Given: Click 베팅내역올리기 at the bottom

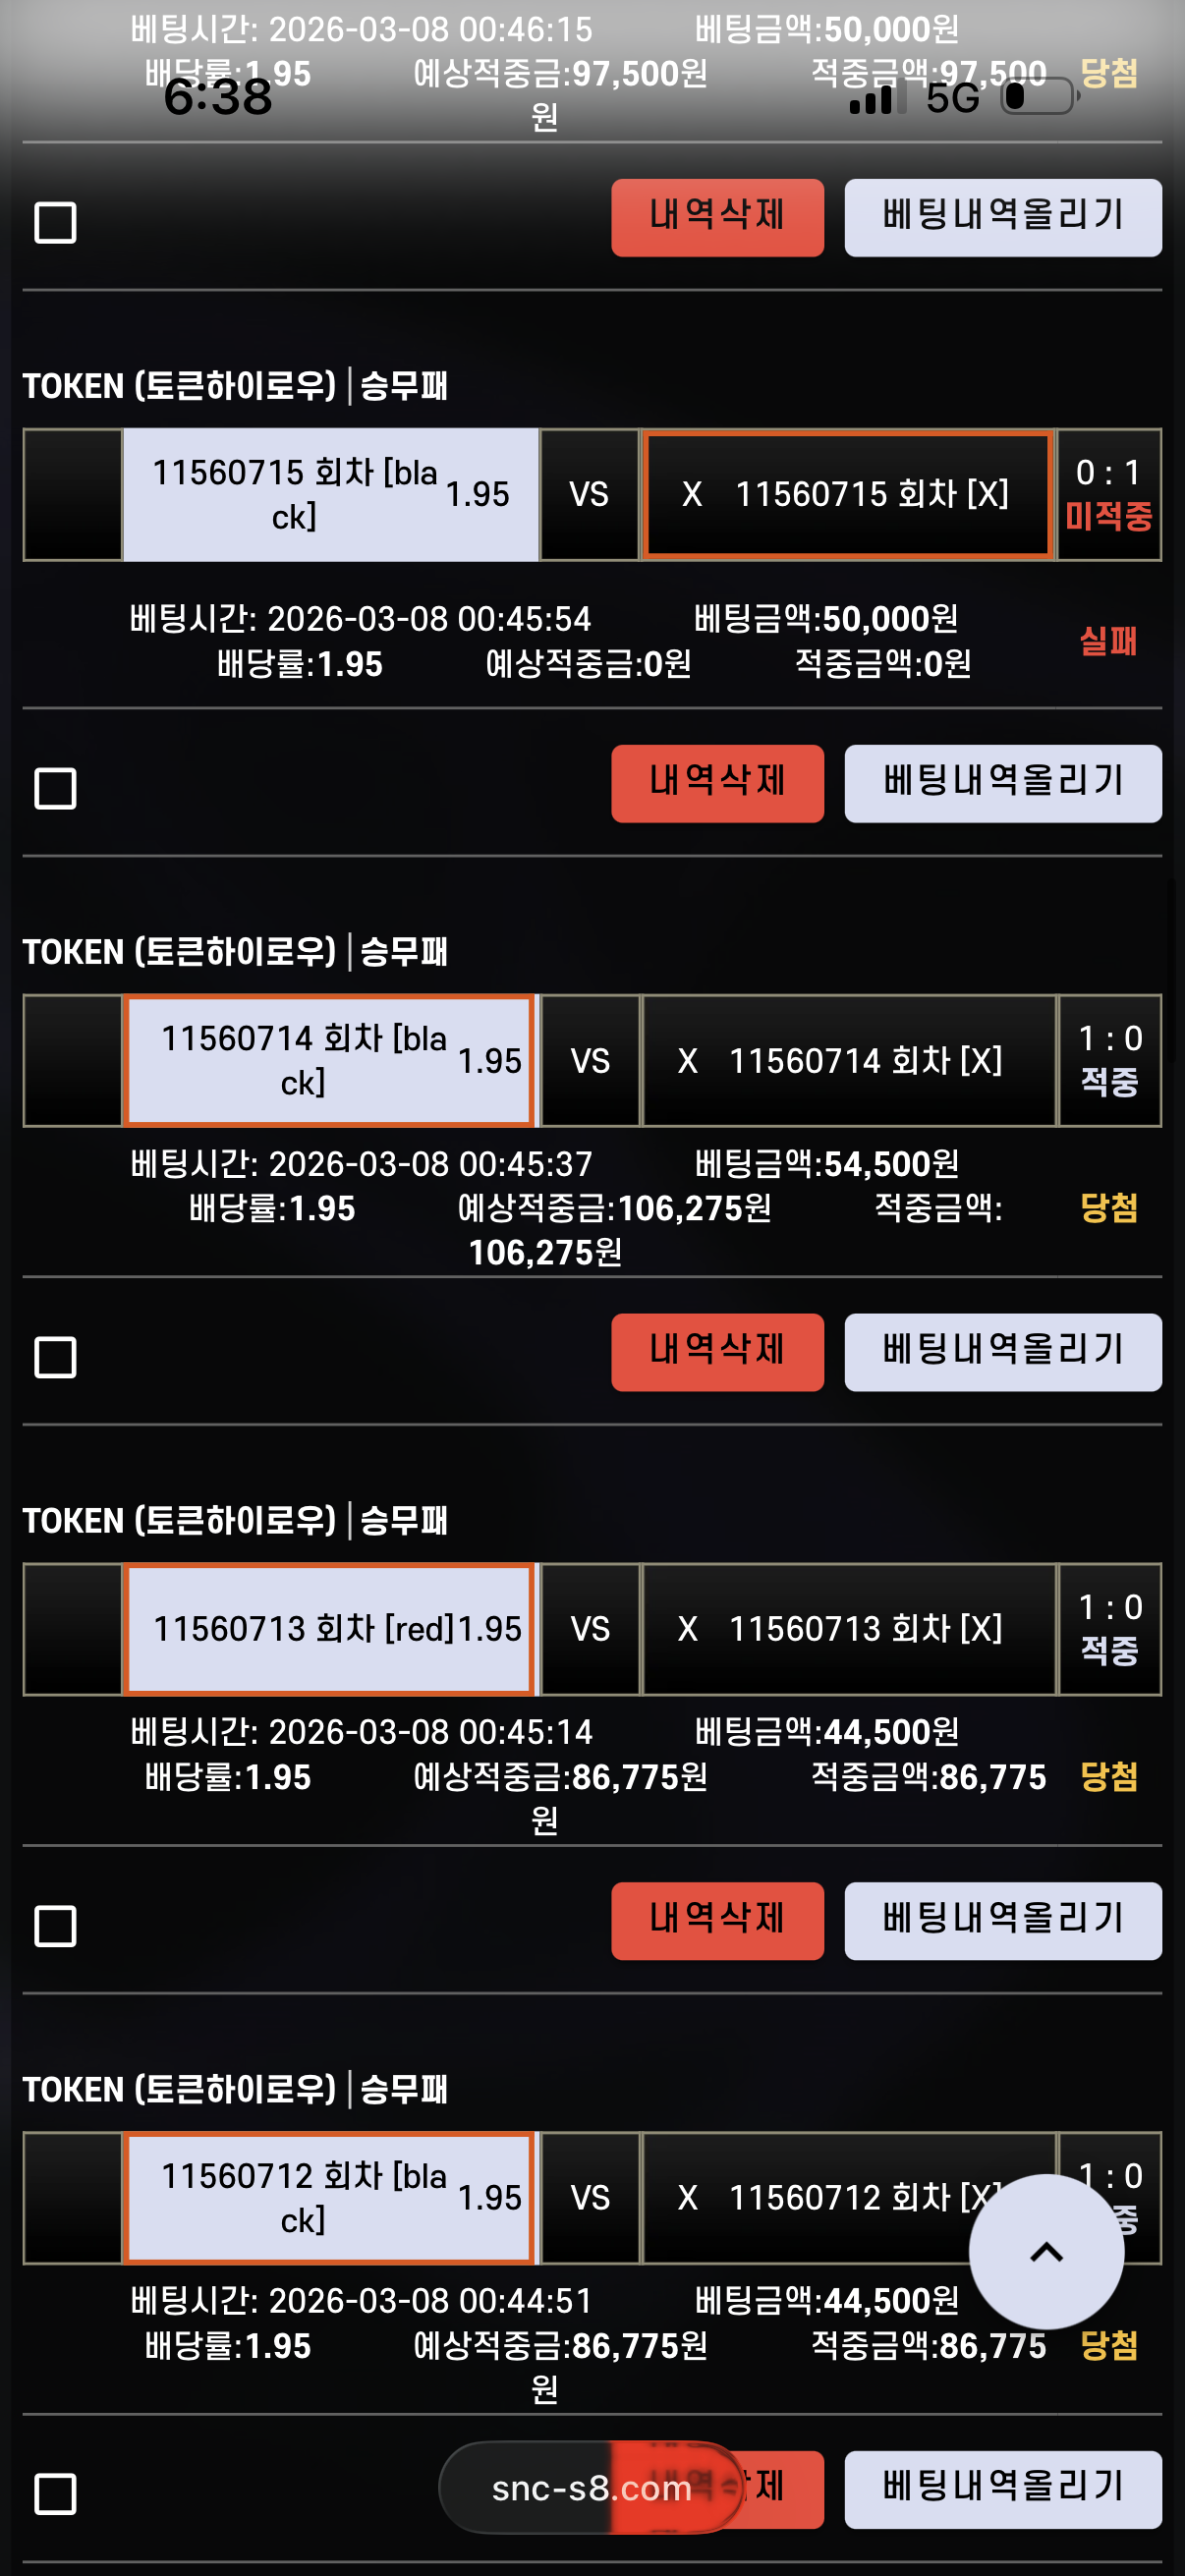Looking at the screenshot, I should pyautogui.click(x=1002, y=2489).
